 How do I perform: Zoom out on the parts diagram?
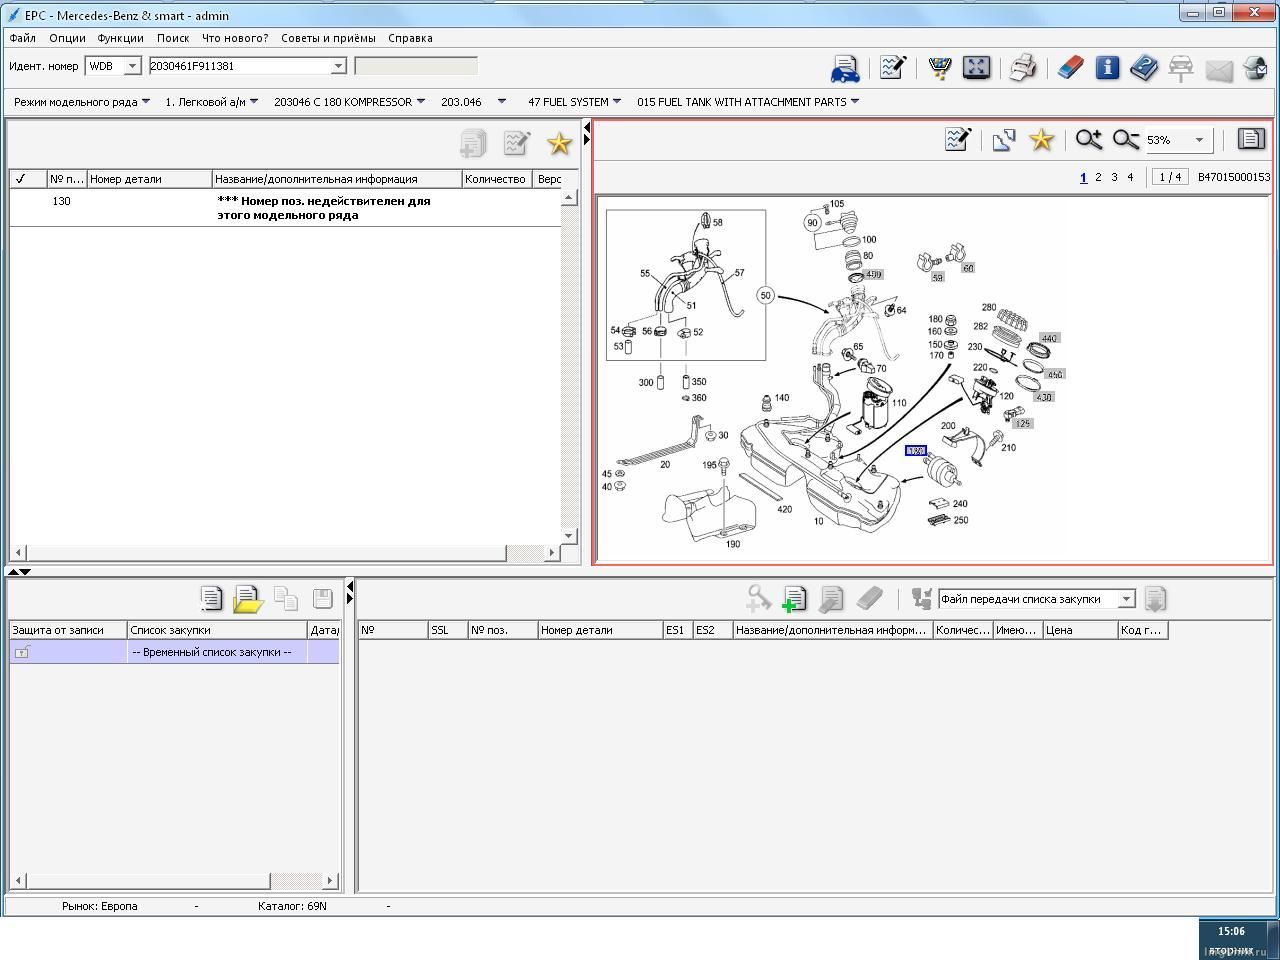1126,140
